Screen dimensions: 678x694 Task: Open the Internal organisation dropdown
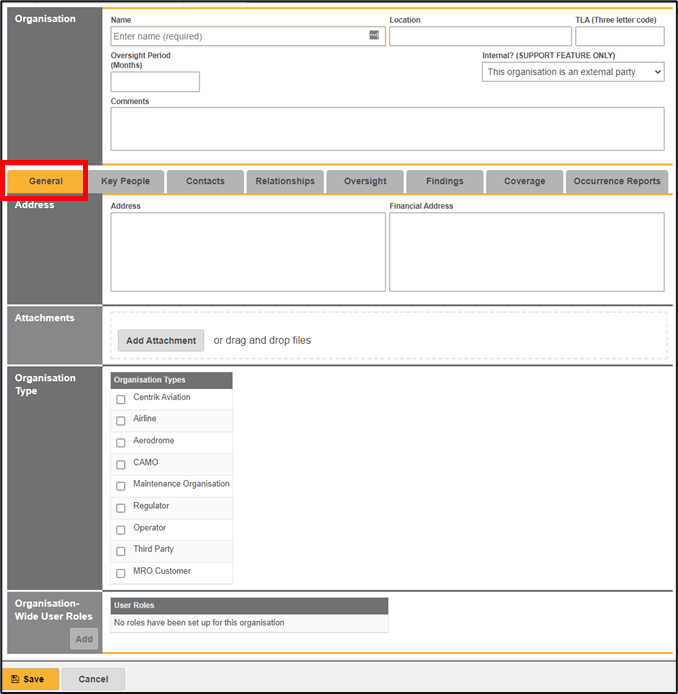point(573,72)
